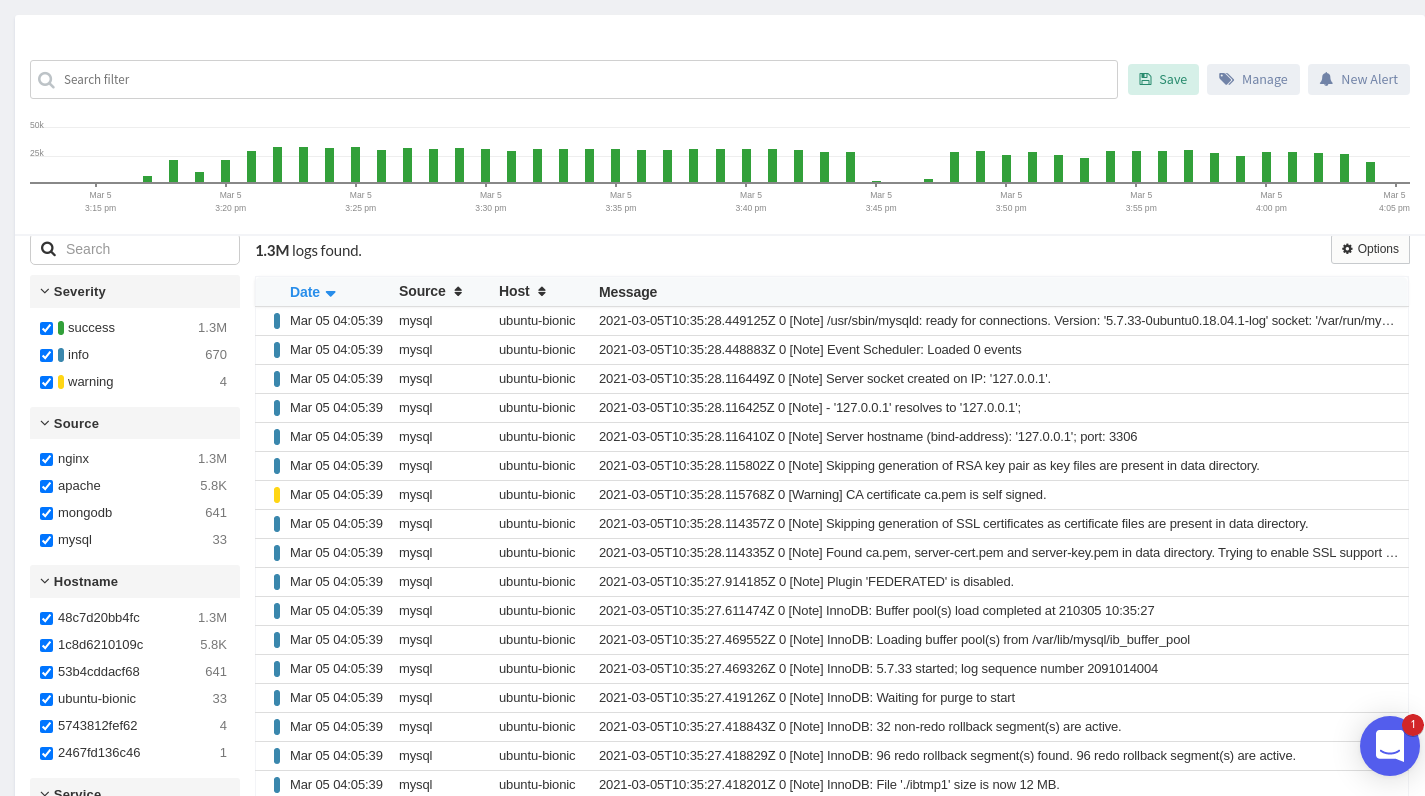Sort by Source column arrows
This screenshot has height=796, width=1425.
coord(458,291)
